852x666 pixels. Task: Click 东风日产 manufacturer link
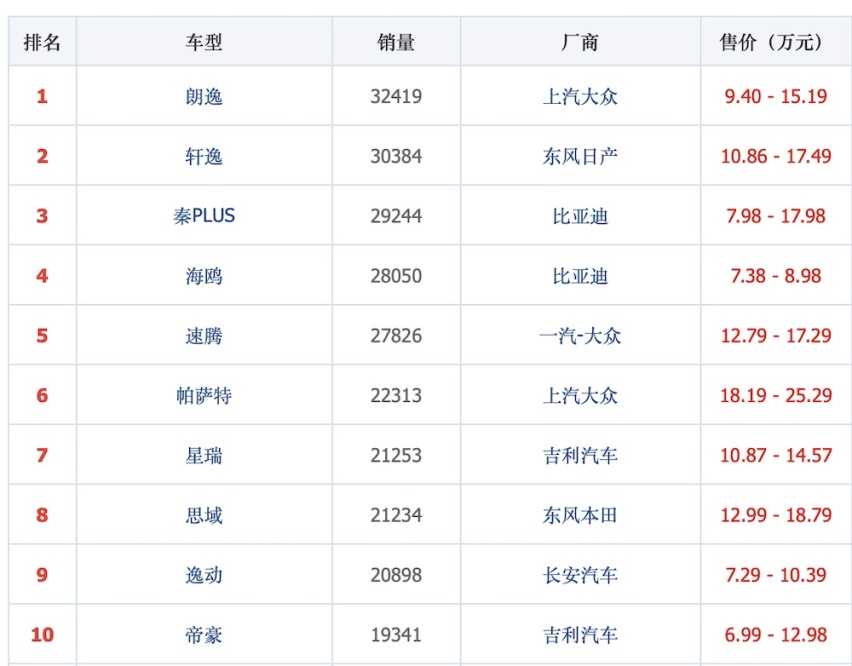pos(580,156)
